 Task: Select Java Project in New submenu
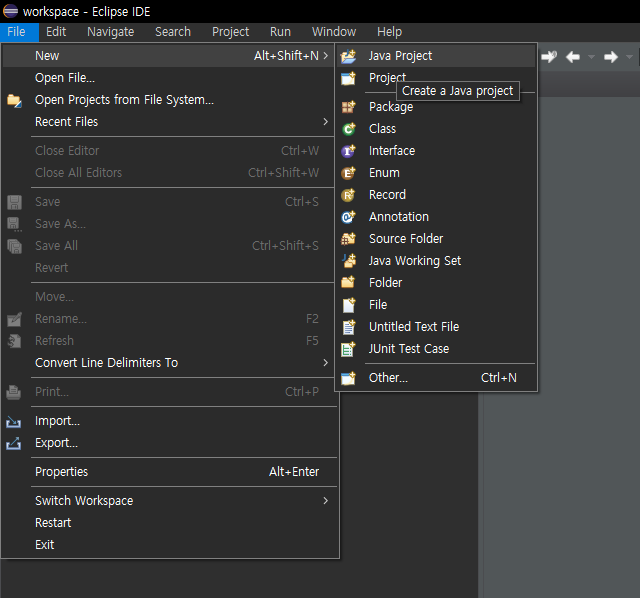[x=436, y=56]
